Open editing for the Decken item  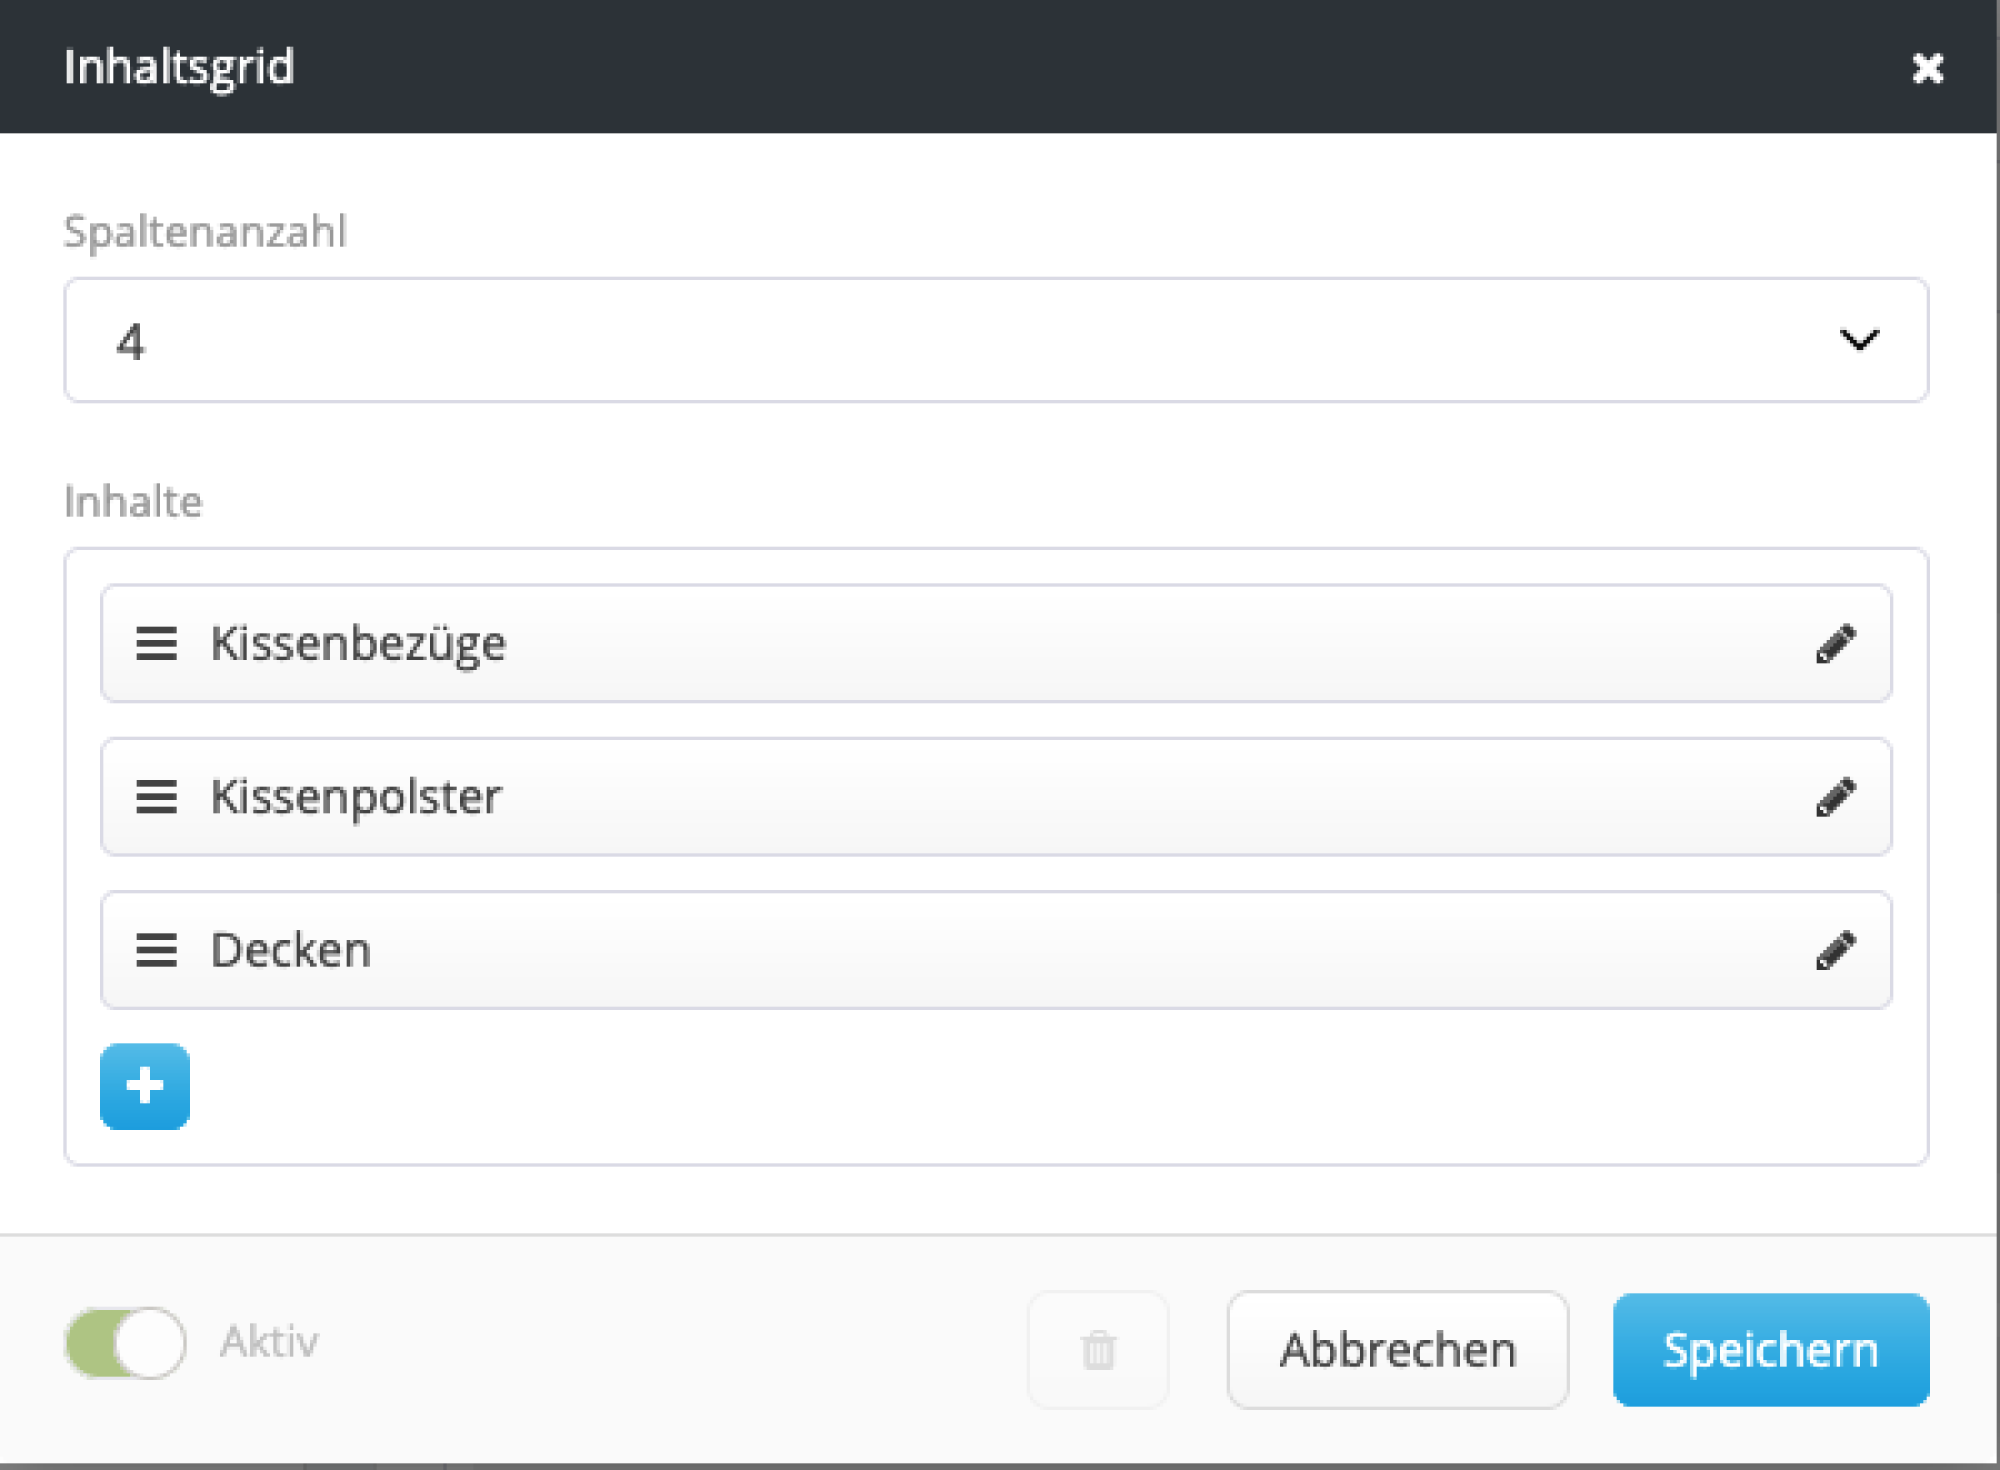[1836, 950]
